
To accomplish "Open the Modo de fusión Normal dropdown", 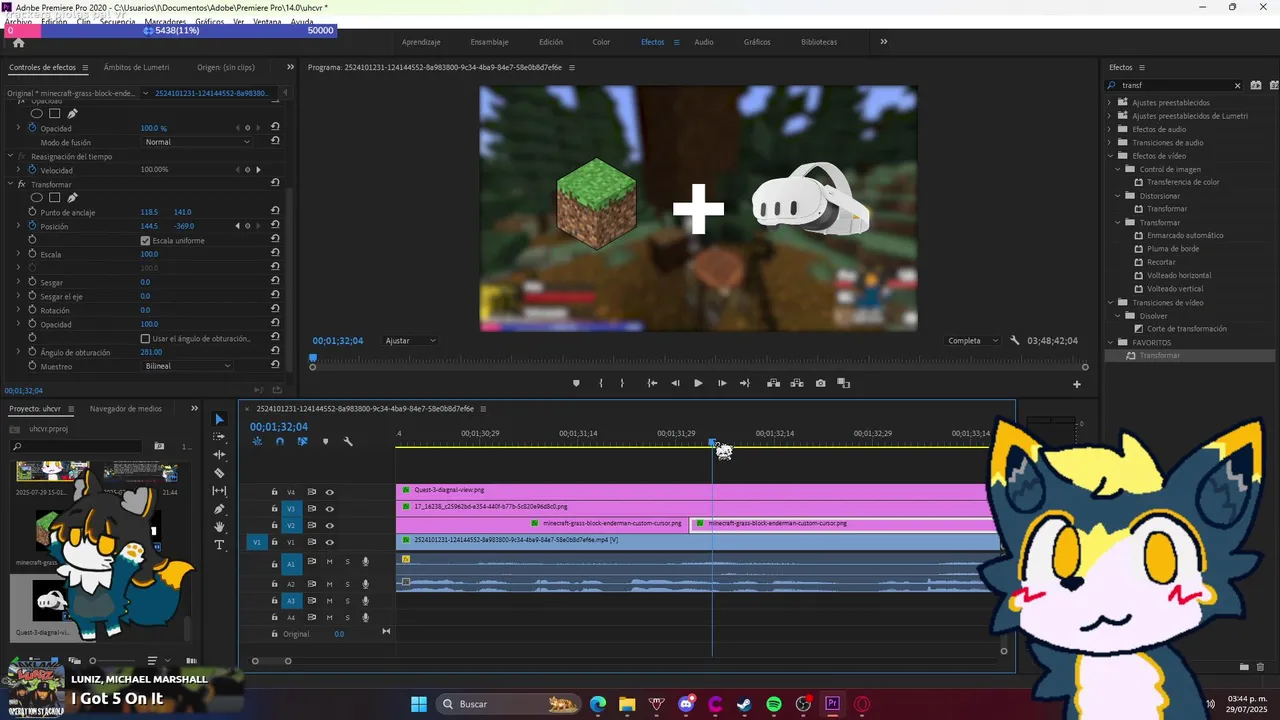I will (197, 142).
